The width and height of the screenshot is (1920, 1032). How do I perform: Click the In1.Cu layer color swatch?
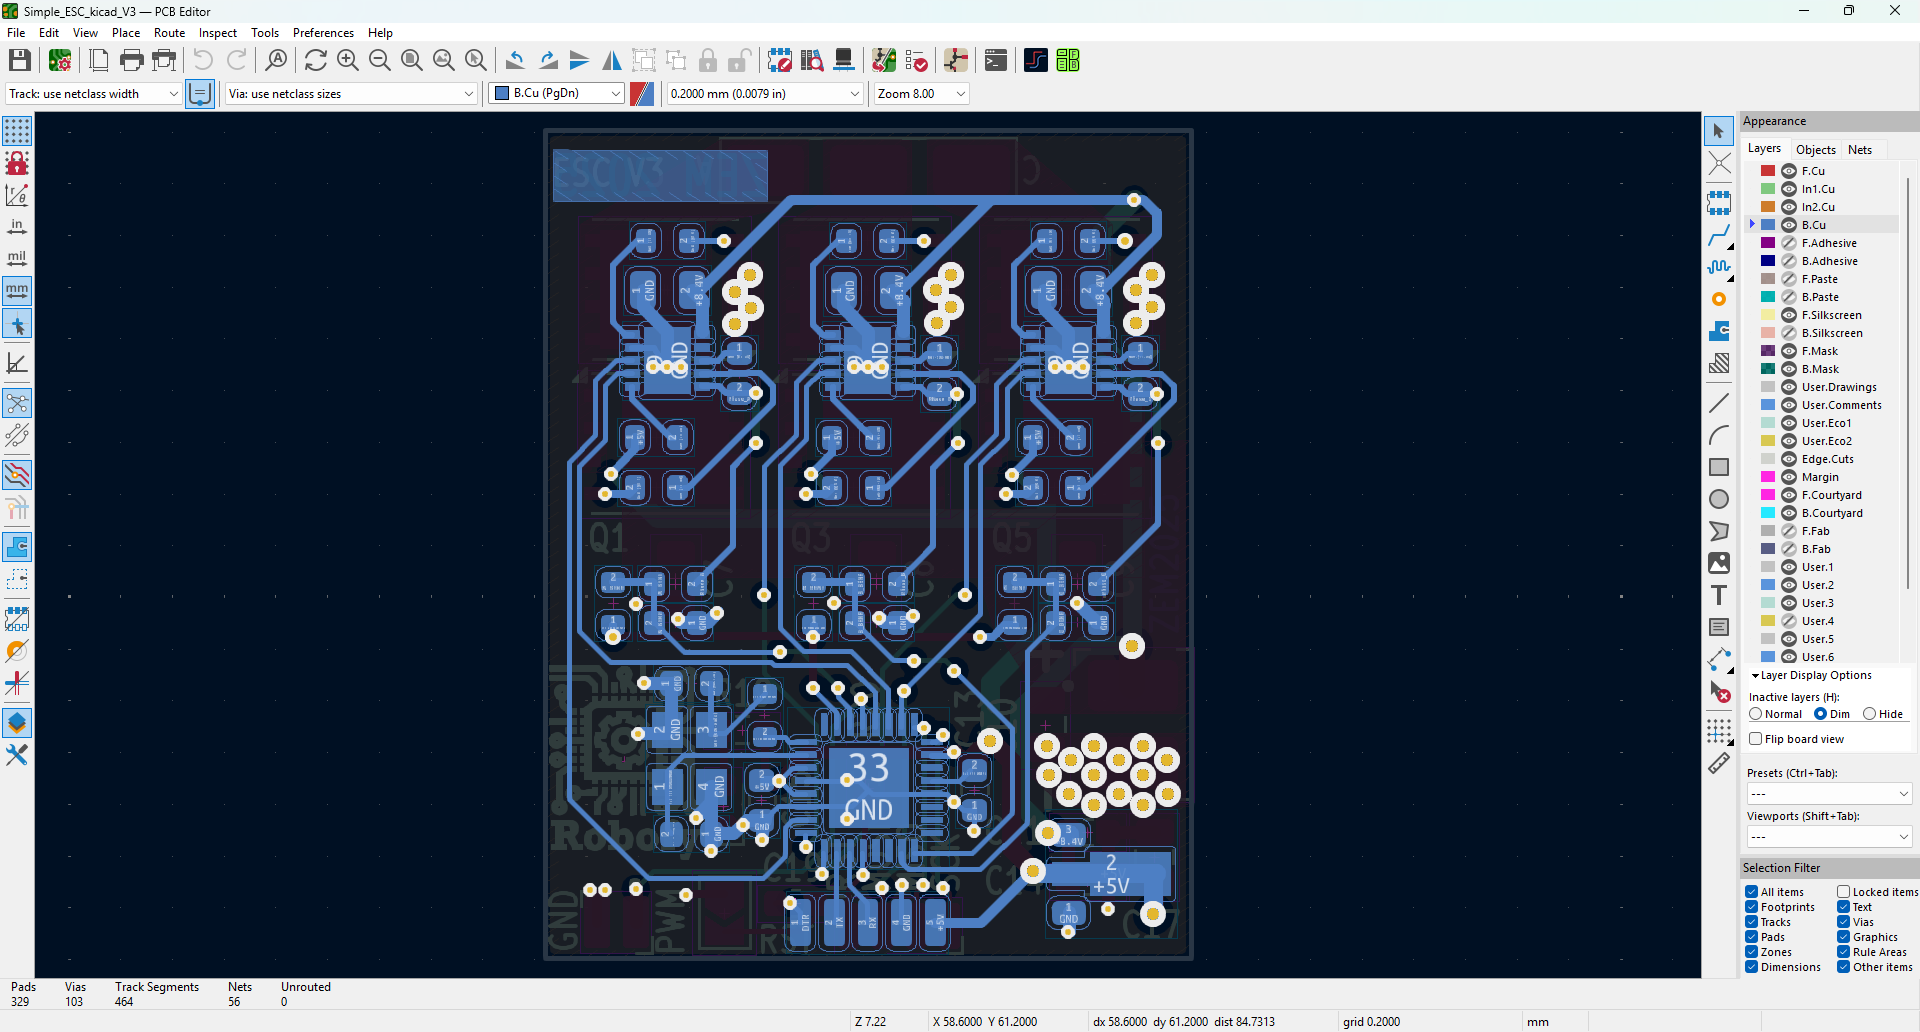point(1768,189)
